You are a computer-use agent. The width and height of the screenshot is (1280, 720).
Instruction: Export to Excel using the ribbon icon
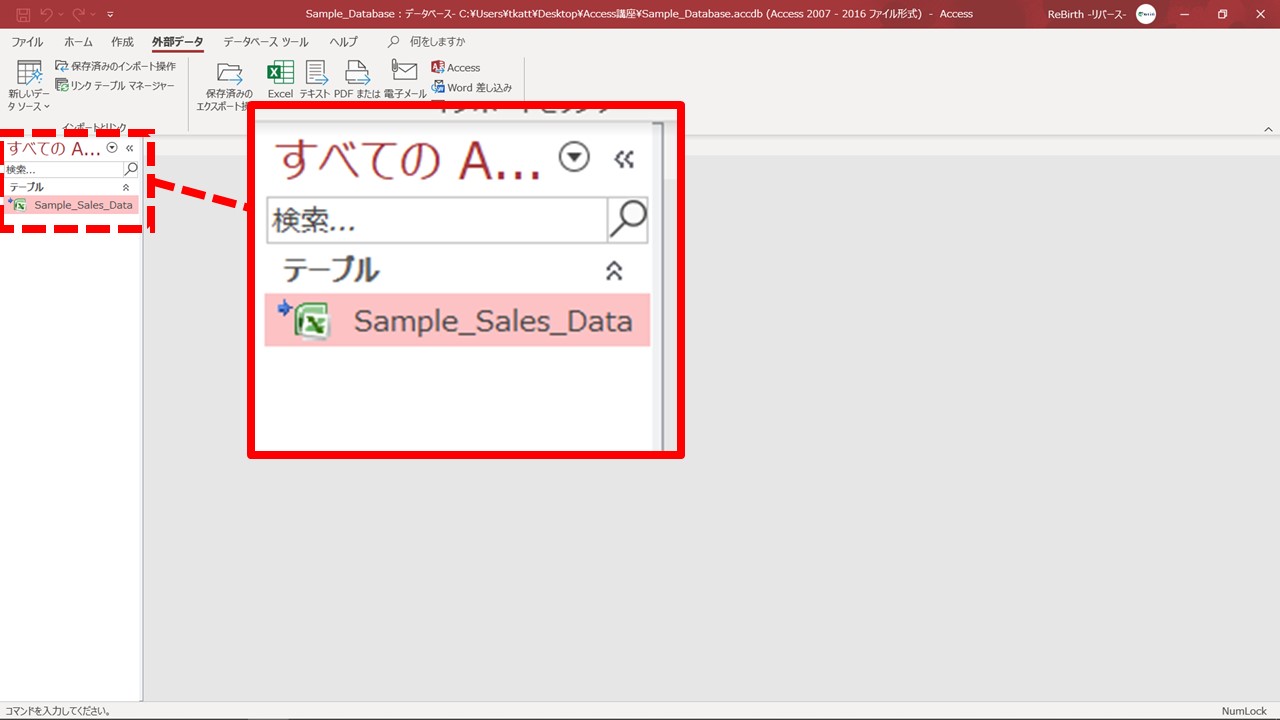pos(280,78)
